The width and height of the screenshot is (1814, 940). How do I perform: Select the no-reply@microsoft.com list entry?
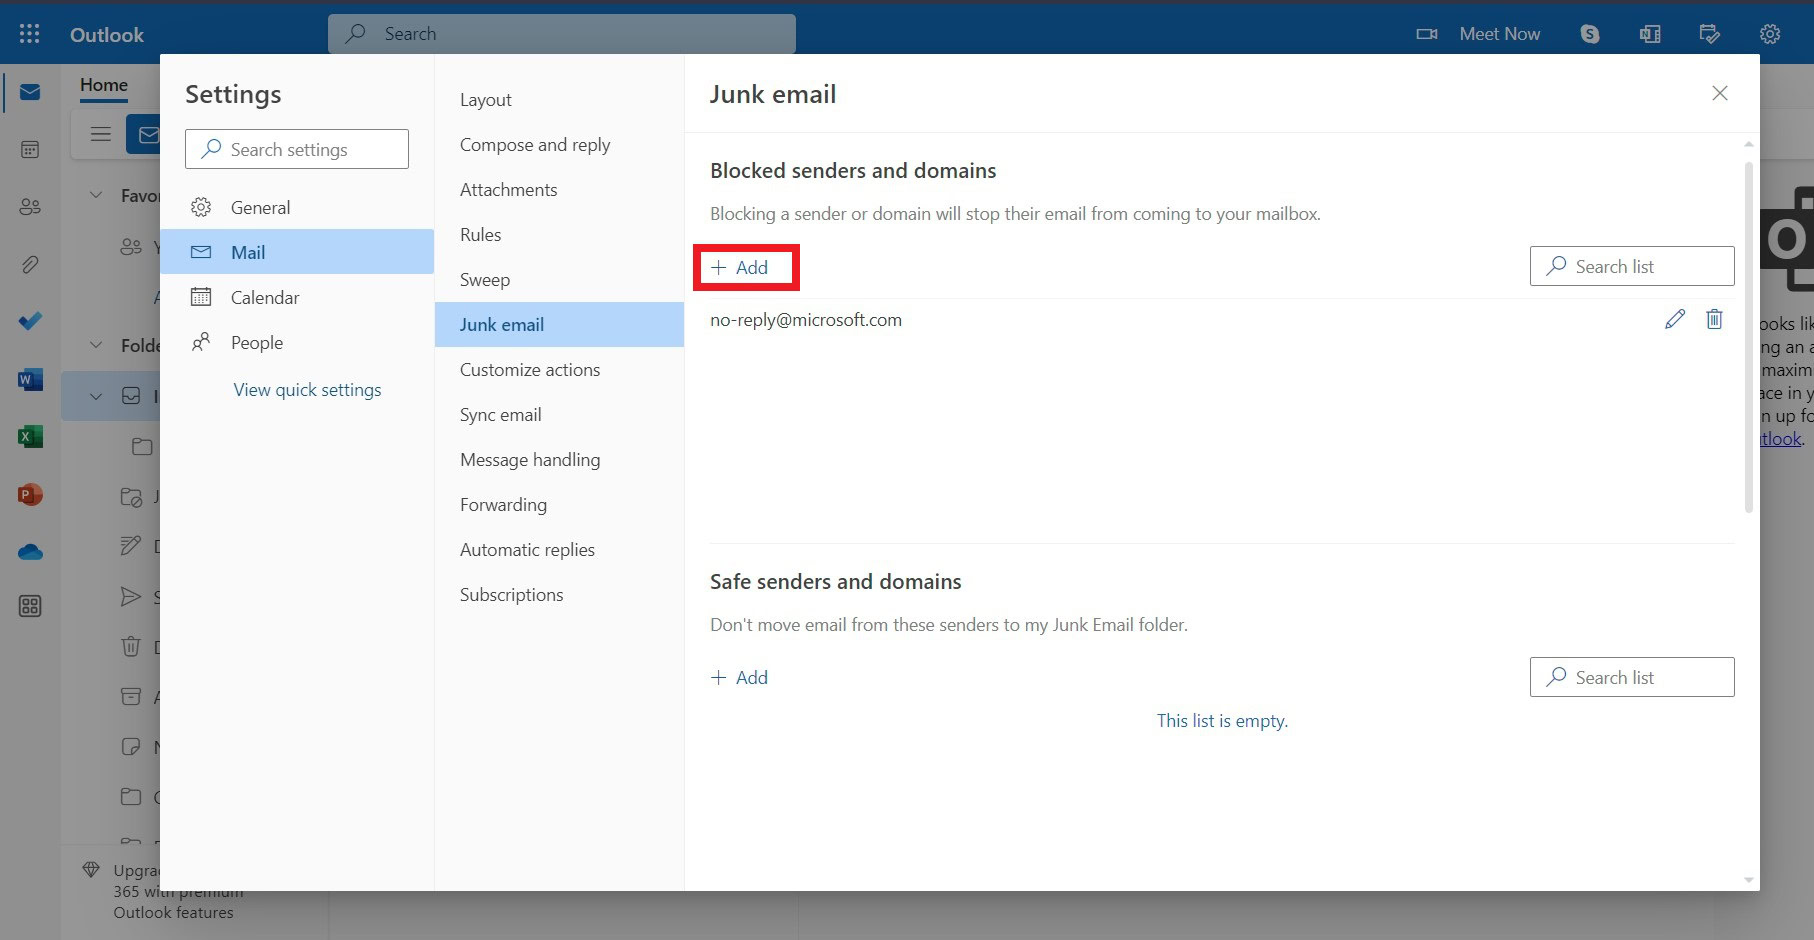tap(806, 320)
